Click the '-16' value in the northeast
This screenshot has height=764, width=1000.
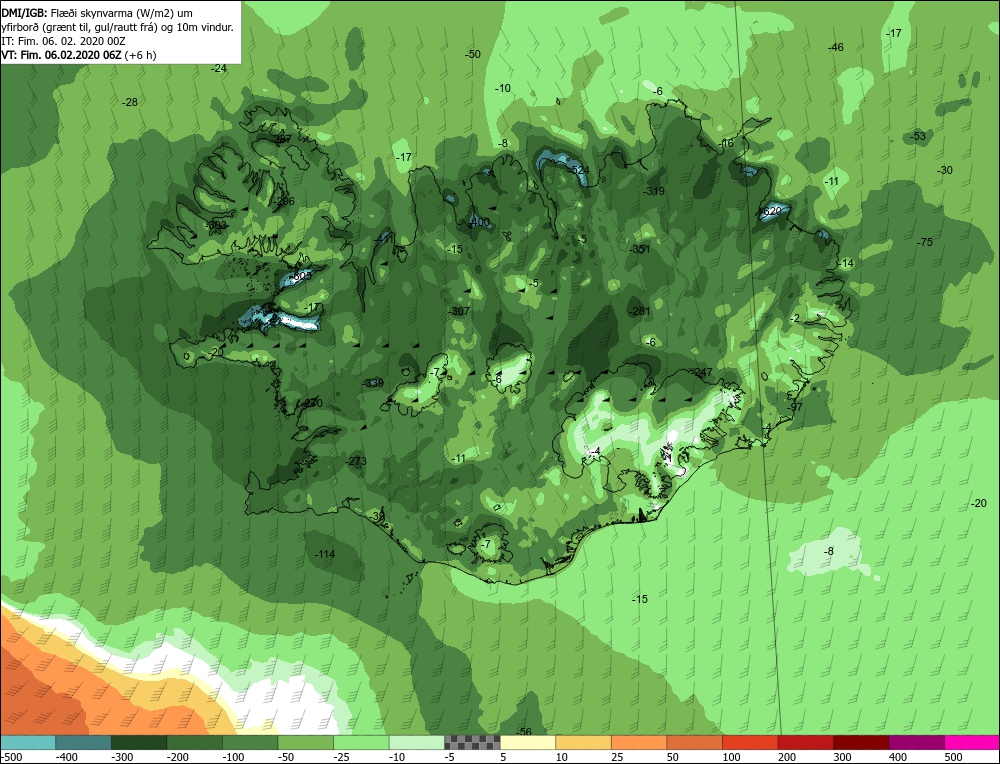(726, 143)
